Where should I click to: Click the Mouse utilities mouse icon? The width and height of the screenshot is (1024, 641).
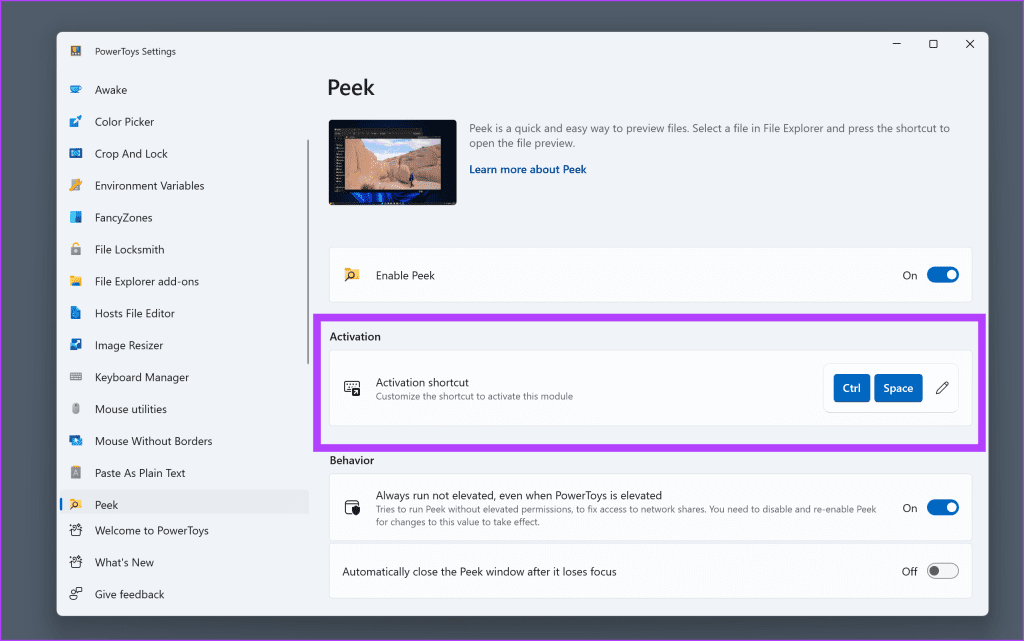pyautogui.click(x=76, y=409)
